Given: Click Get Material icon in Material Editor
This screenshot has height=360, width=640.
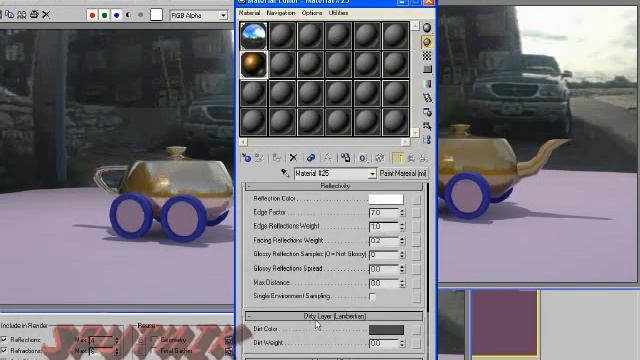Looking at the screenshot, I should point(246,158).
